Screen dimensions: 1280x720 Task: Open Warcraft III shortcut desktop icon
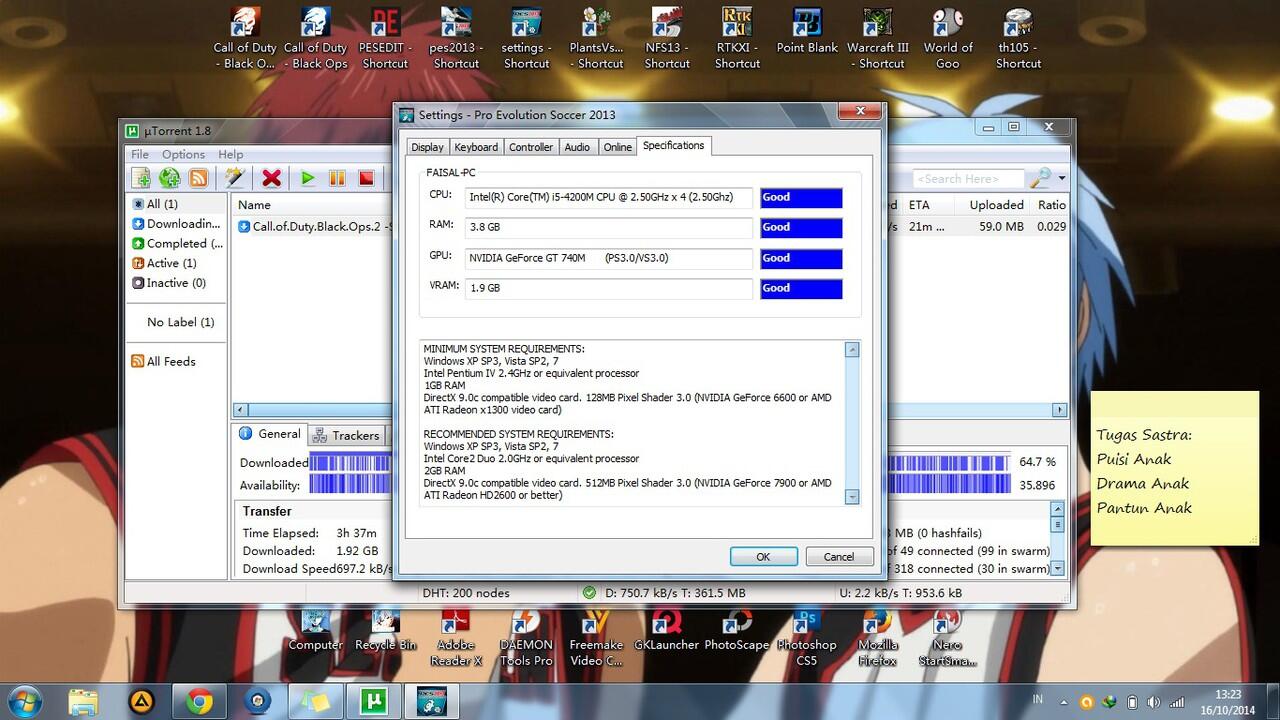tap(878, 39)
